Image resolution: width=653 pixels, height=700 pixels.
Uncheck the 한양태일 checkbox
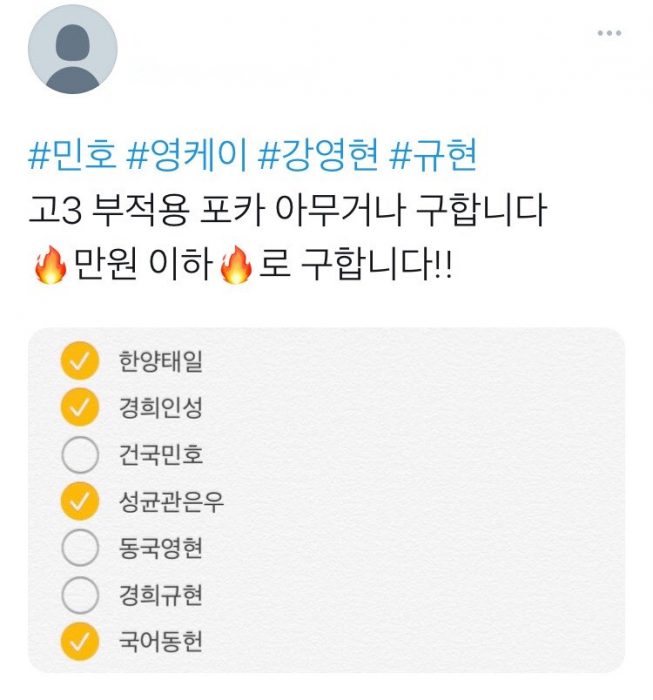tap(80, 361)
